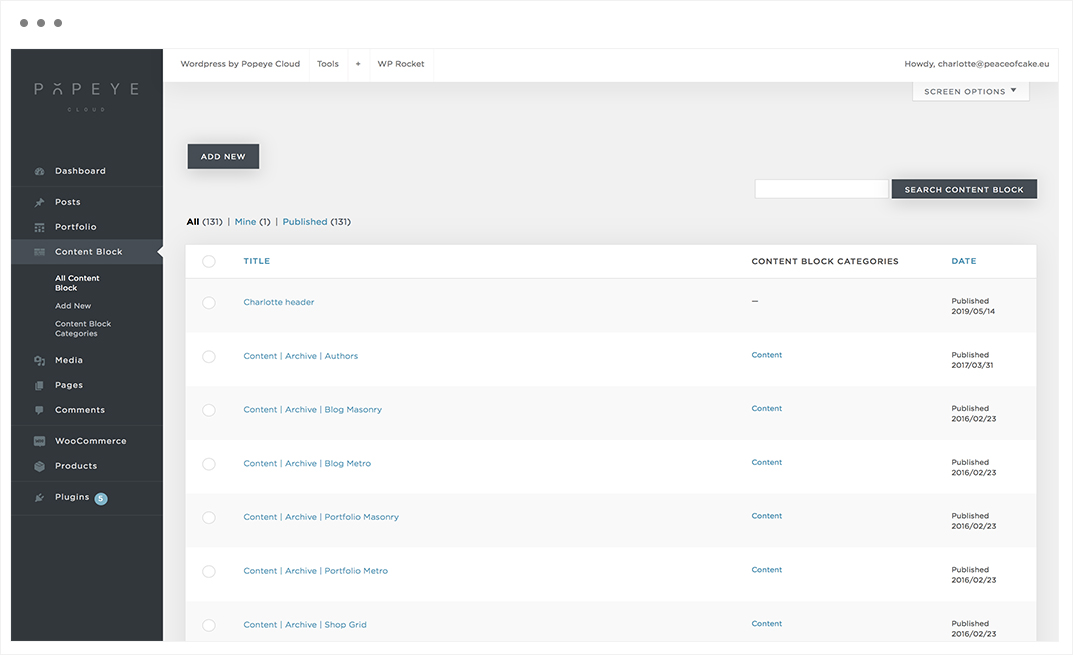Click the Published 2017/03/31 date text
This screenshot has width=1073, height=655.
[972, 360]
